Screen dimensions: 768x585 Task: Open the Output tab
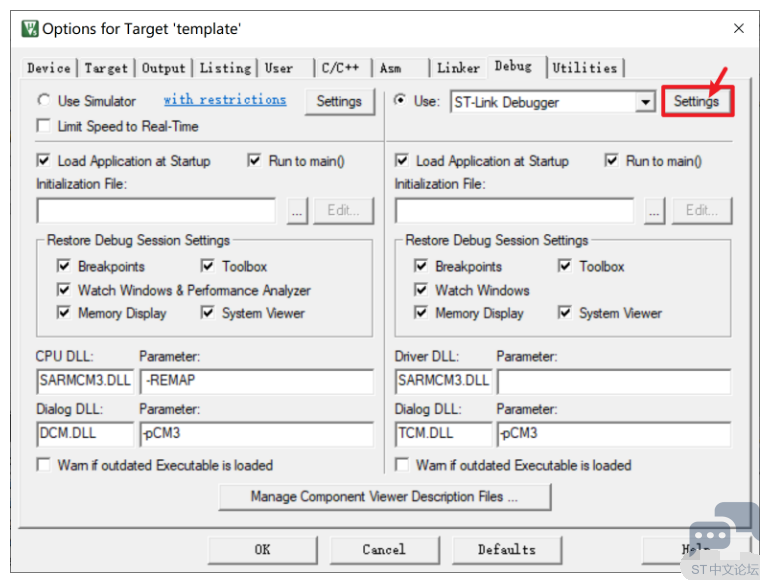click(164, 68)
